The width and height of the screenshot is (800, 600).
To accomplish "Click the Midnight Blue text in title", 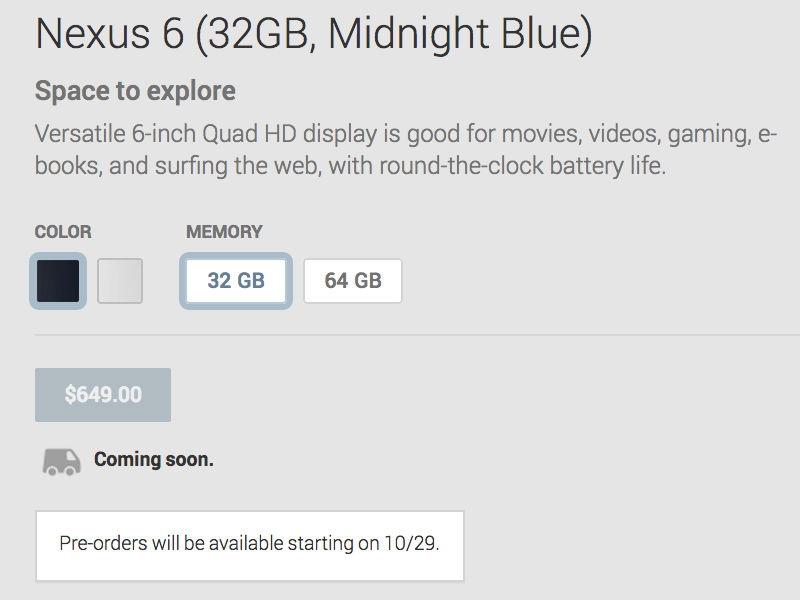I will 455,34.
